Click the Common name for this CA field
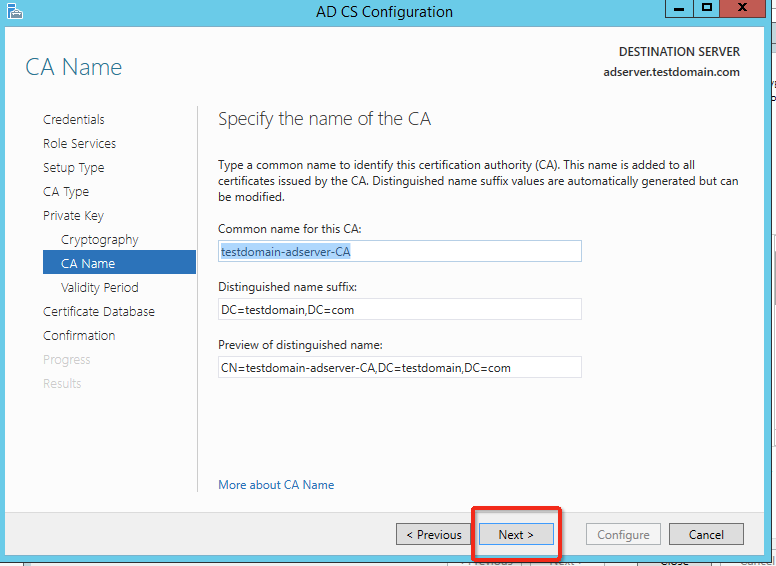The height and width of the screenshot is (566, 776). pos(399,251)
